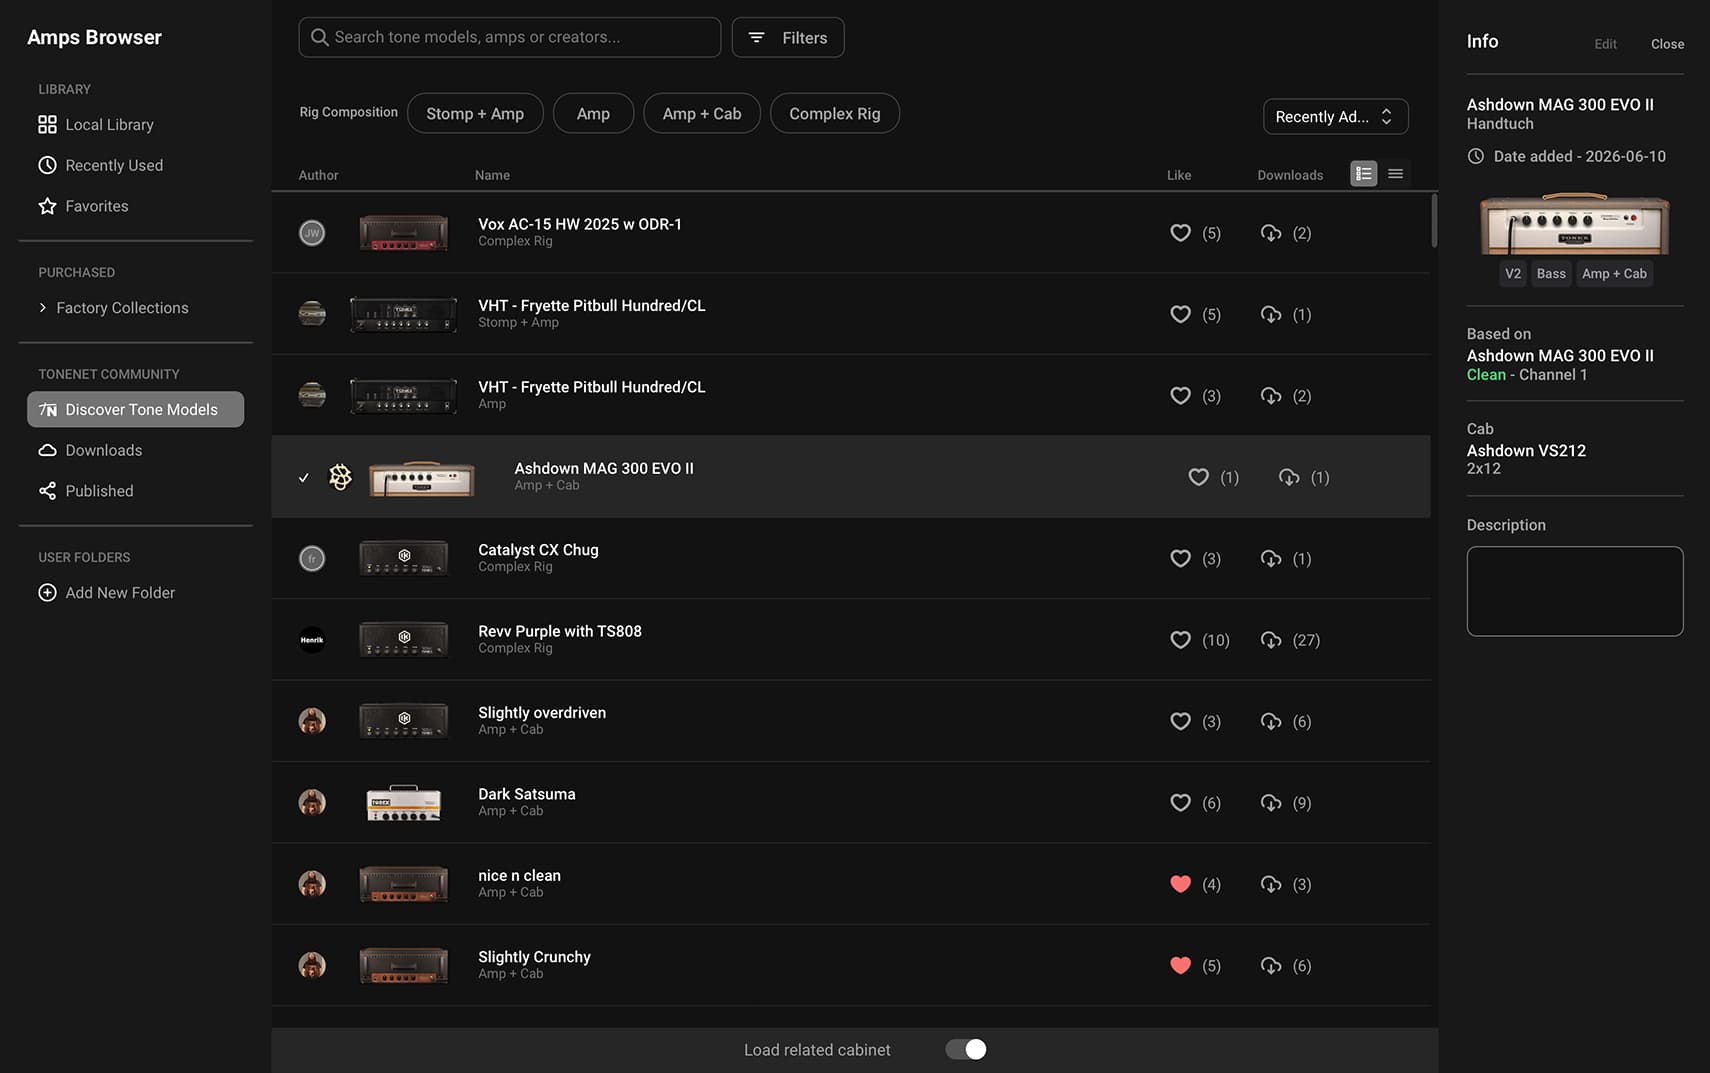Download the Slightly overdriven model
This screenshot has height=1073, width=1710.
coord(1271,721)
